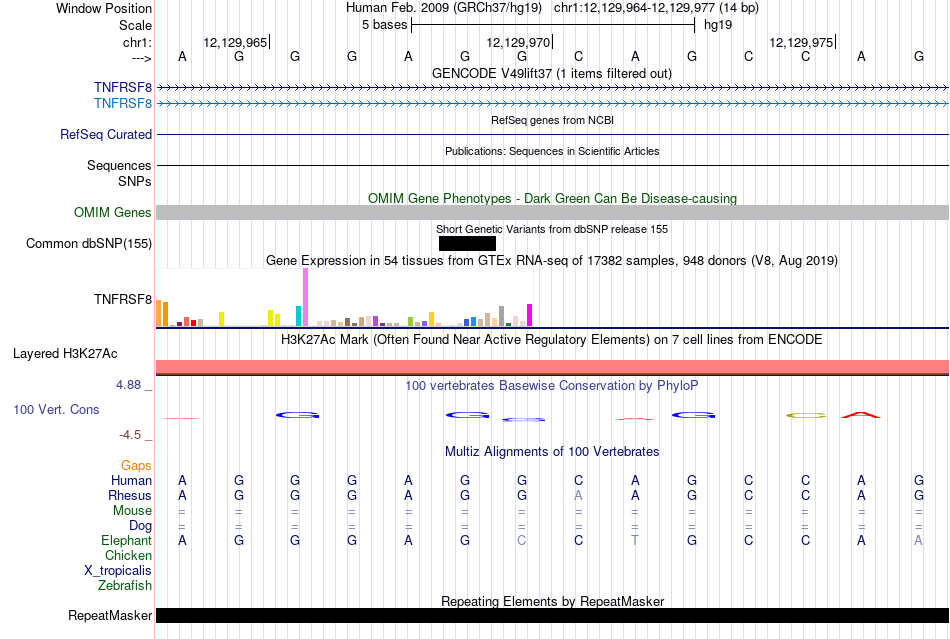Click the chr1:12,129,964-12,129,977 (14 bp) position text
The image size is (950, 639).
click(x=656, y=8)
